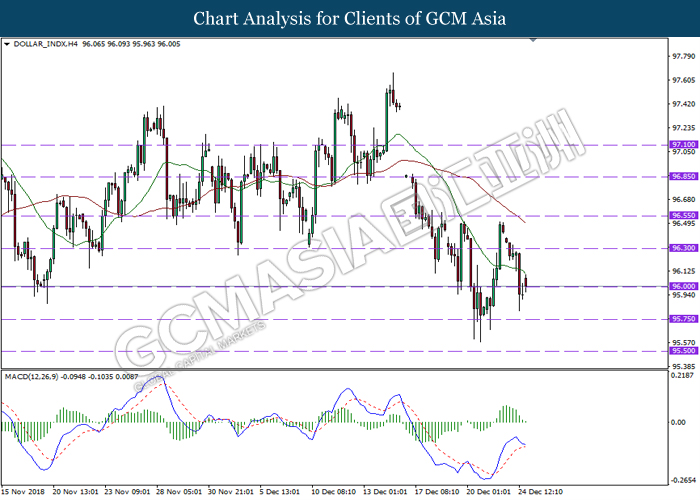700x500 pixels.
Task: Click the 23 Nov 09:01 time label
Action: coord(127,492)
